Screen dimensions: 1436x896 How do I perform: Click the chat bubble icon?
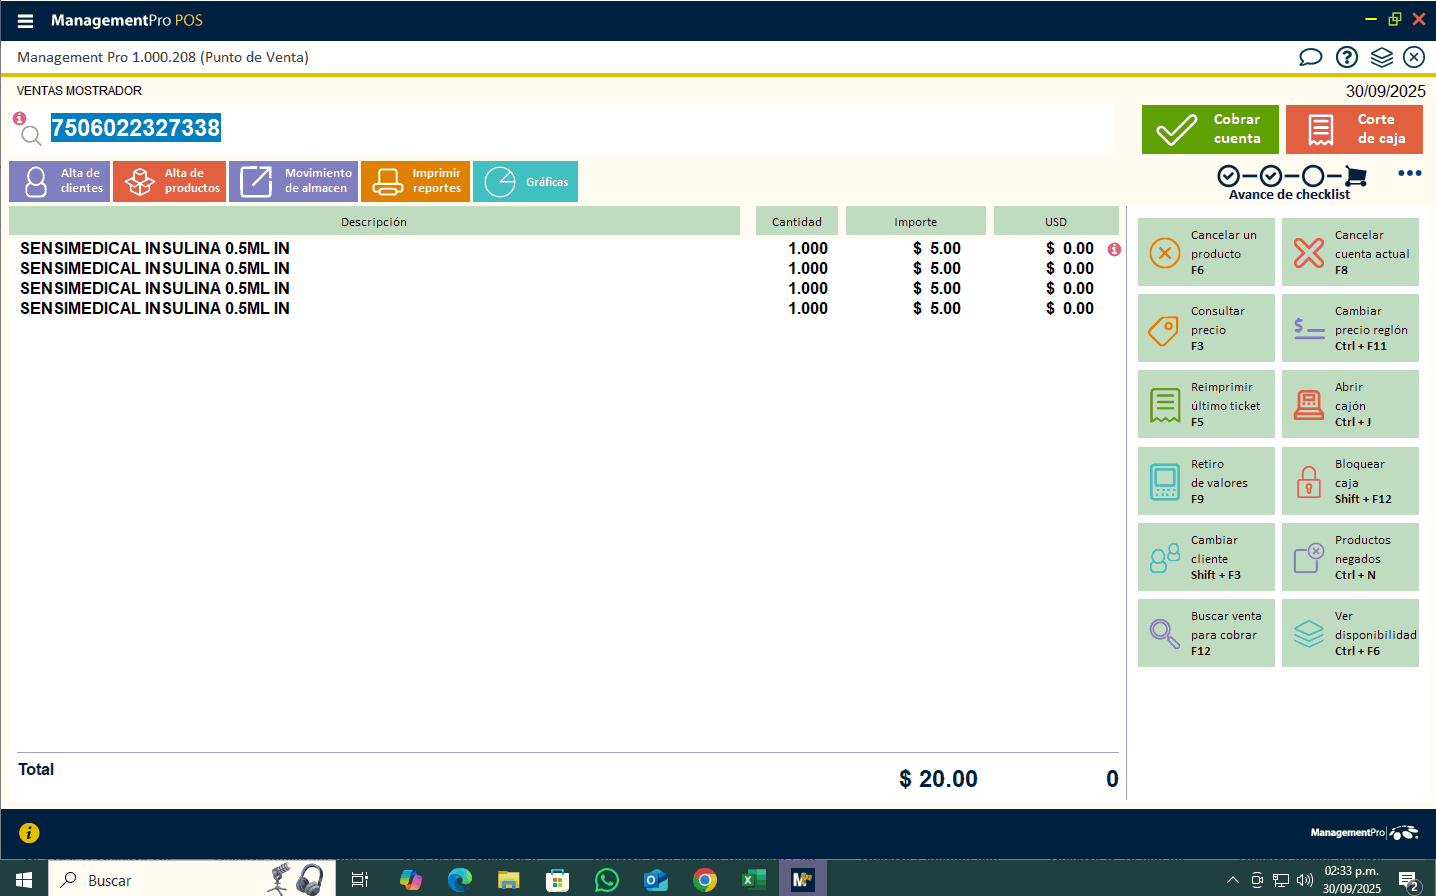click(x=1310, y=57)
